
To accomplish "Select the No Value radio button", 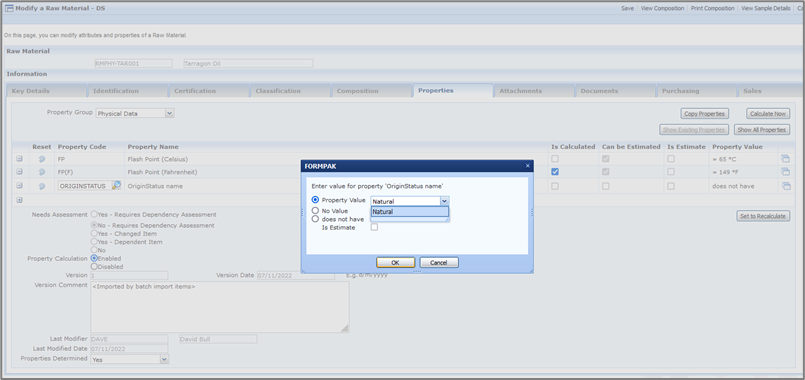I will pyautogui.click(x=315, y=210).
